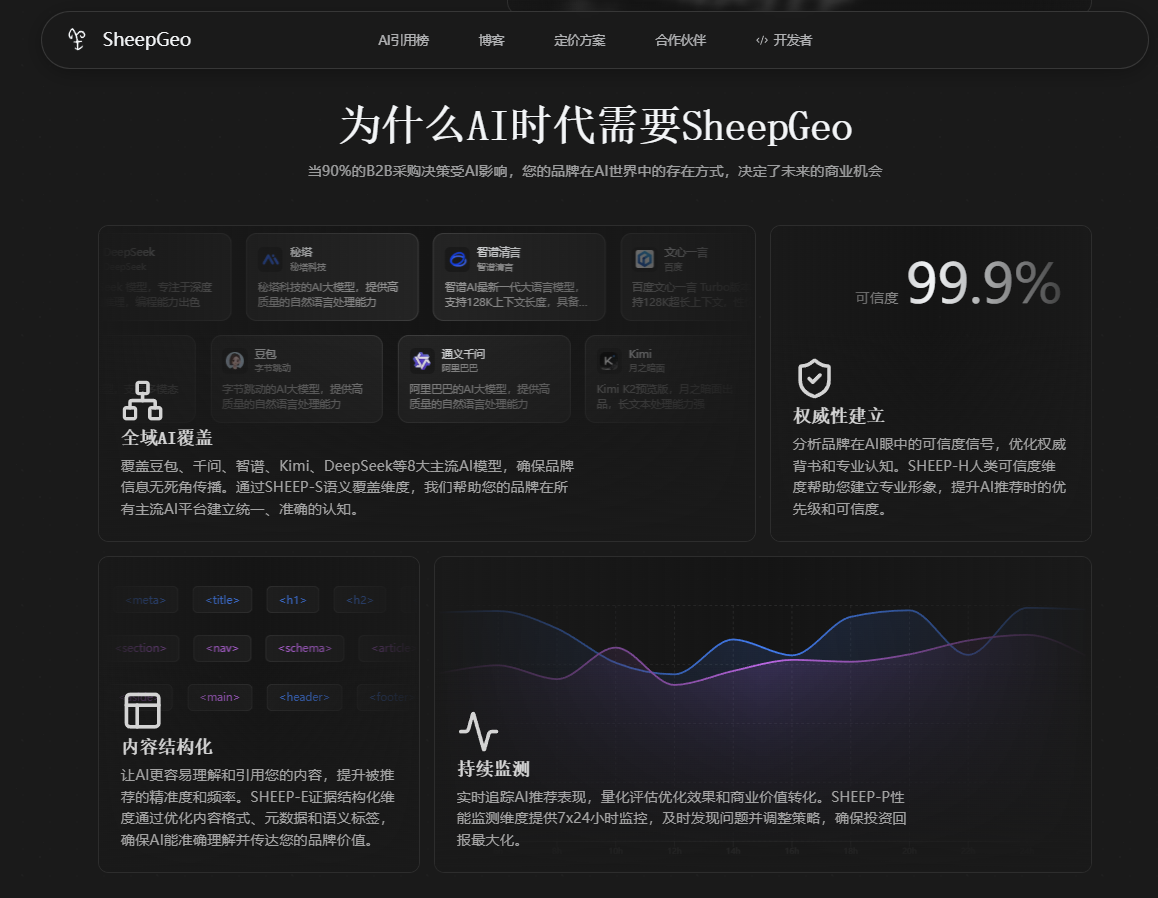The width and height of the screenshot is (1158, 898).
Task: Open the 开发者 link with code icon
Action: [x=784, y=40]
